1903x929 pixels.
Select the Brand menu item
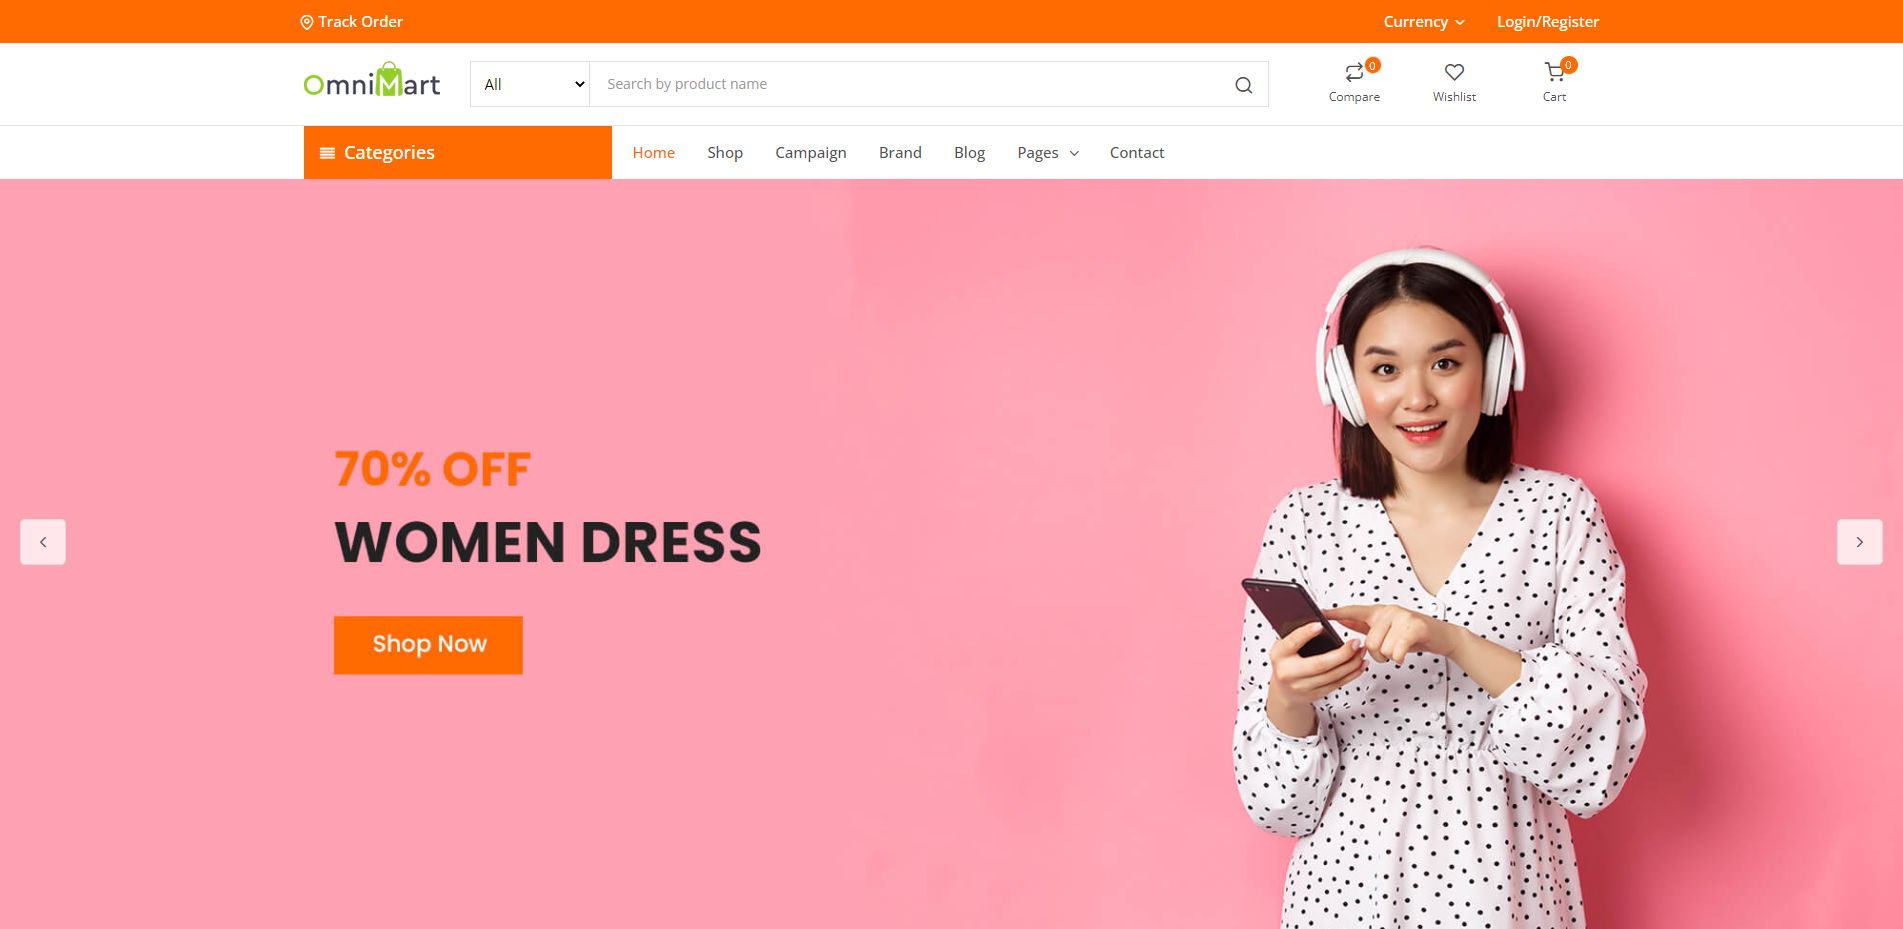[x=900, y=153]
